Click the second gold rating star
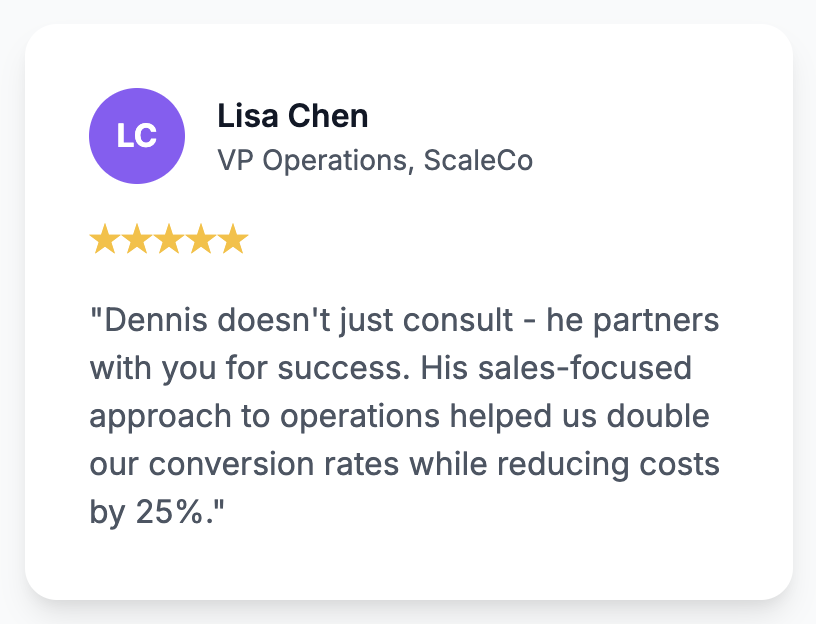816x624 pixels. [137, 239]
